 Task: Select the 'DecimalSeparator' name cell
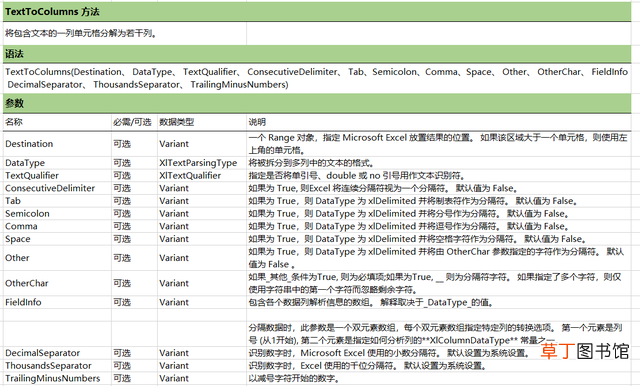[57, 353]
